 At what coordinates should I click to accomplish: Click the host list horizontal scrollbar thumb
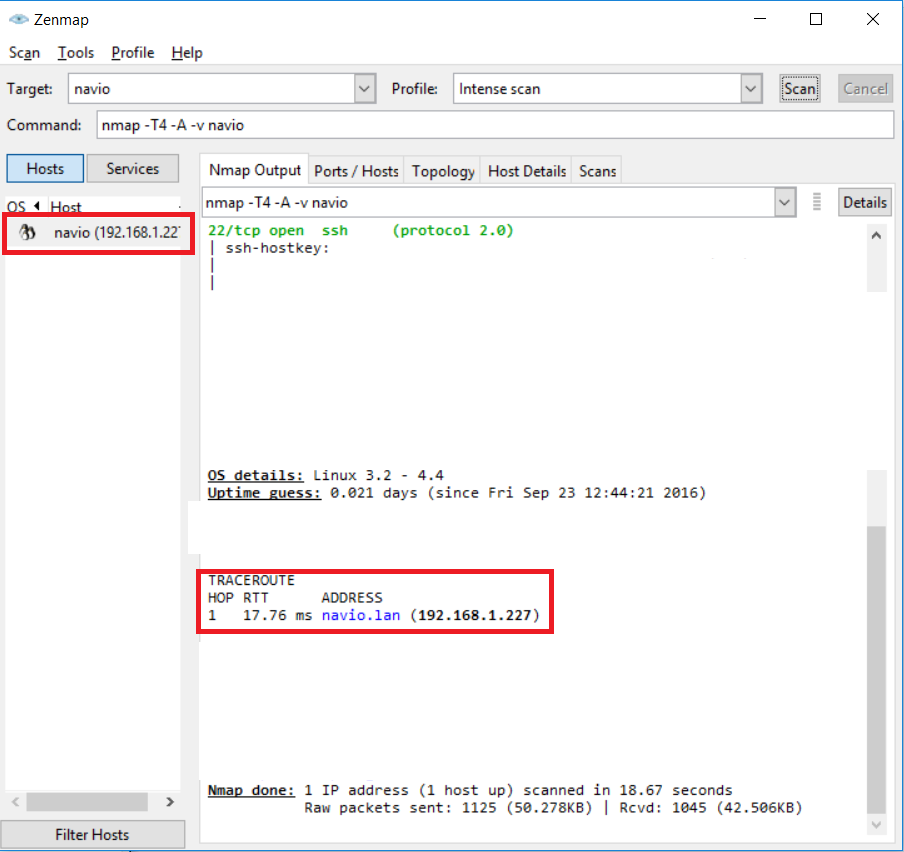point(86,802)
